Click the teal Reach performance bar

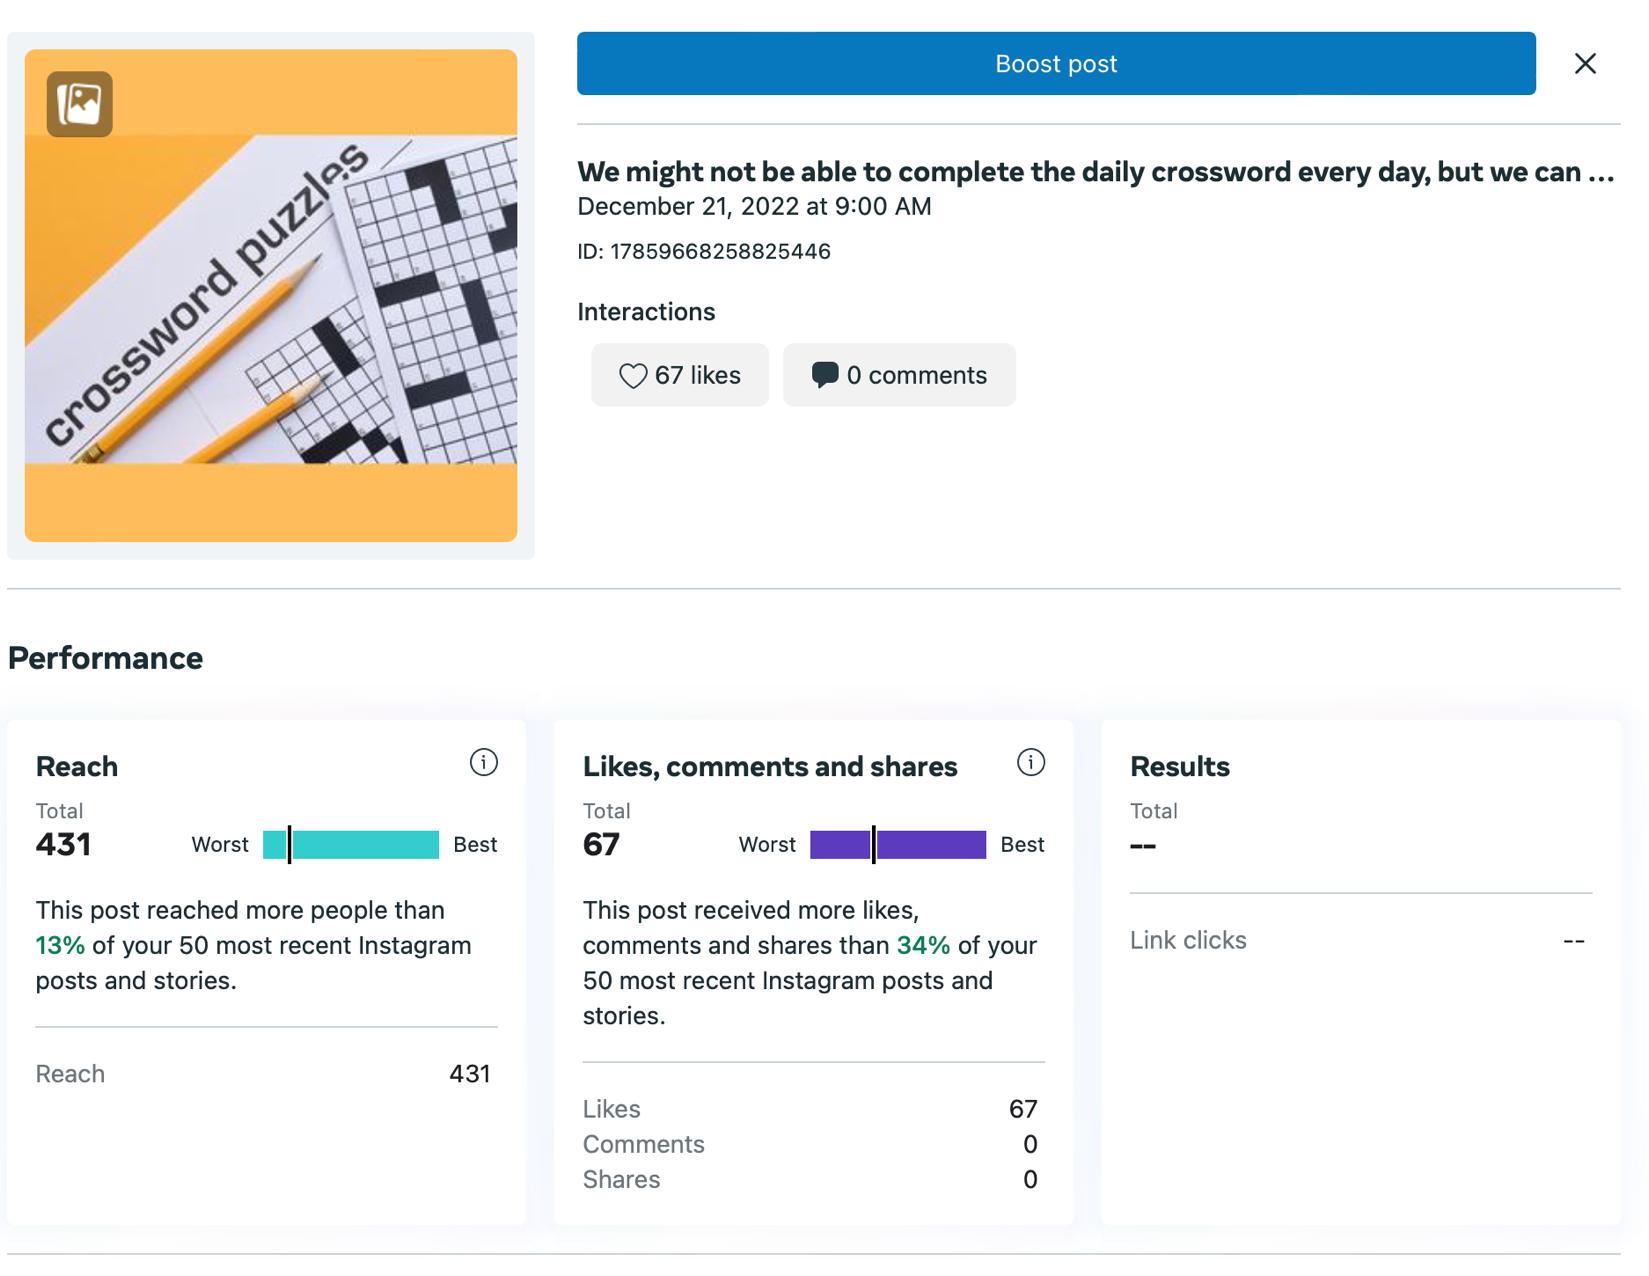point(351,845)
